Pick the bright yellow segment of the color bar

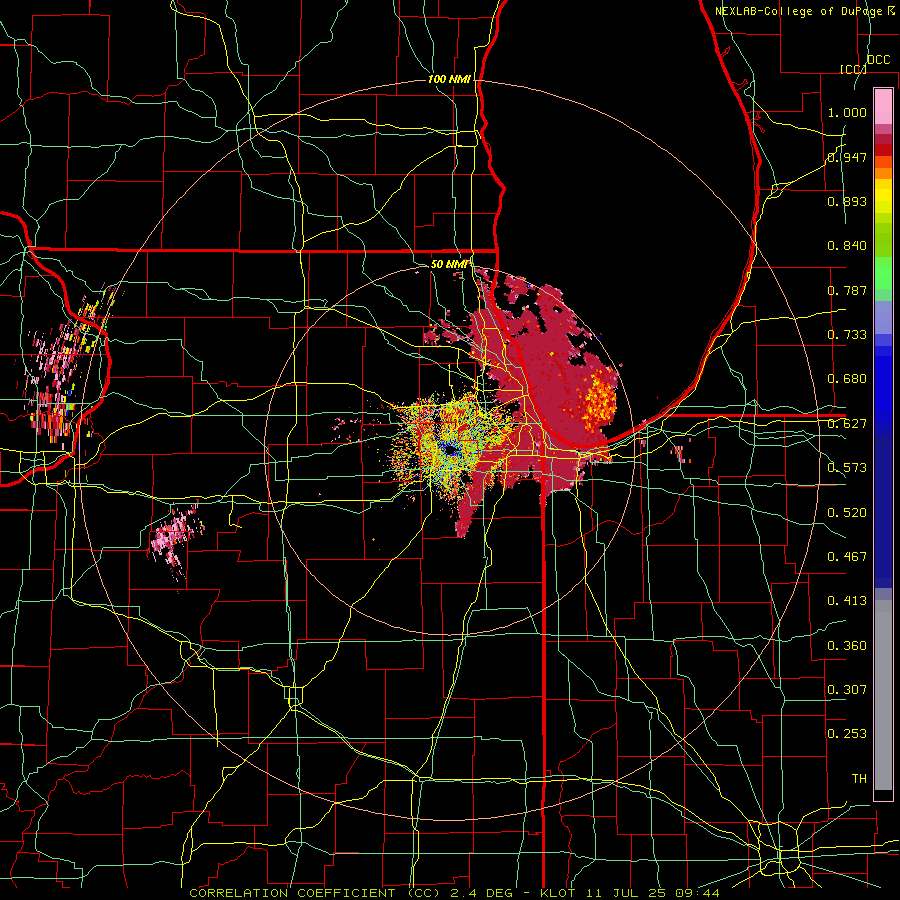(x=883, y=197)
